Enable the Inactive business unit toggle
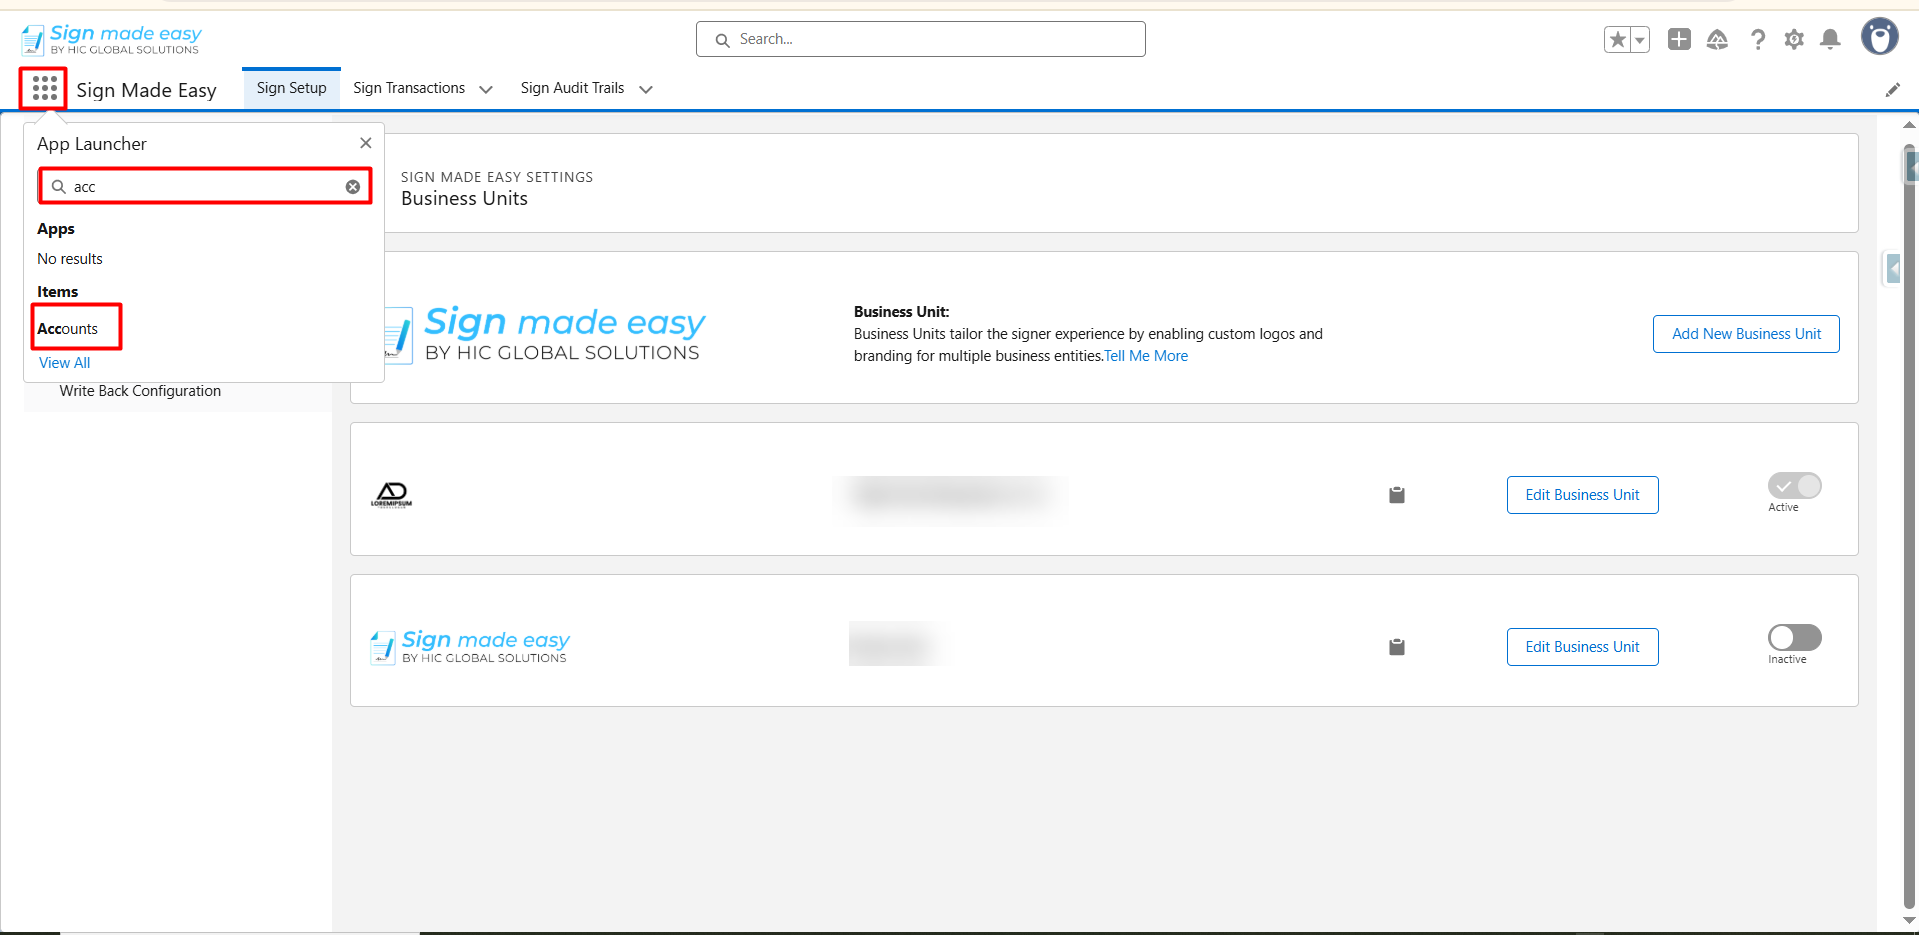Image resolution: width=1919 pixels, height=935 pixels. [1794, 638]
